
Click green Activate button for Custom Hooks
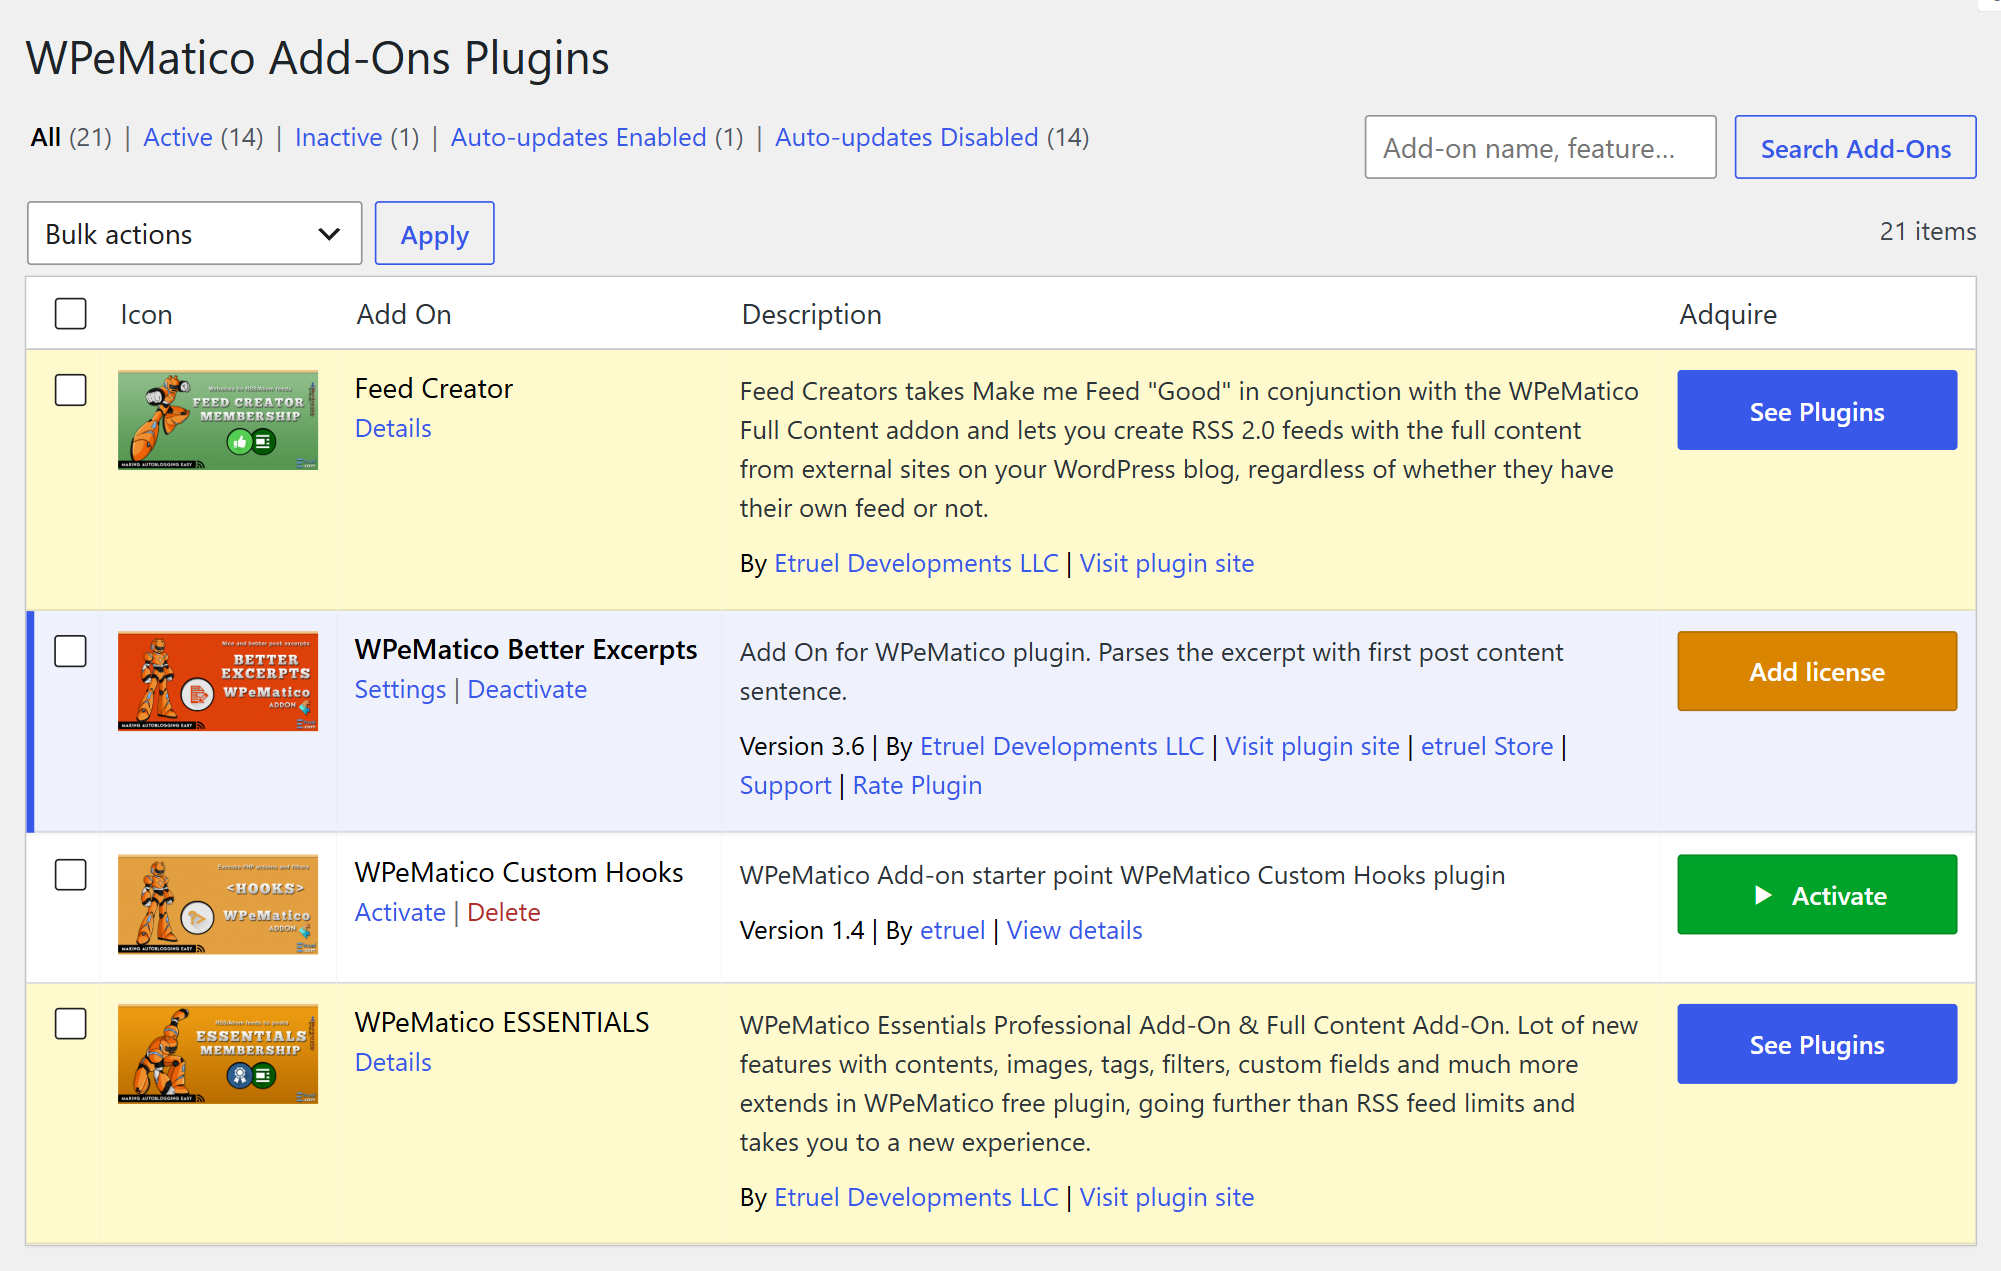pos(1817,895)
